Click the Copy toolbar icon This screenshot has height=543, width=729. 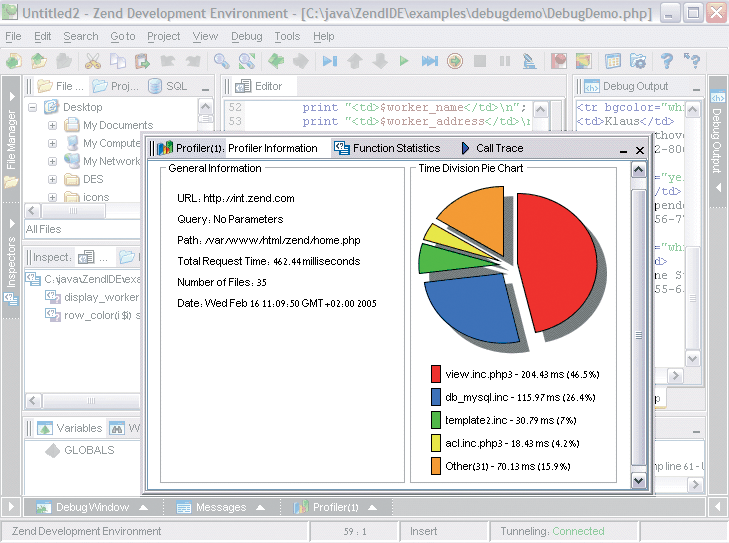pyautogui.click(x=118, y=61)
